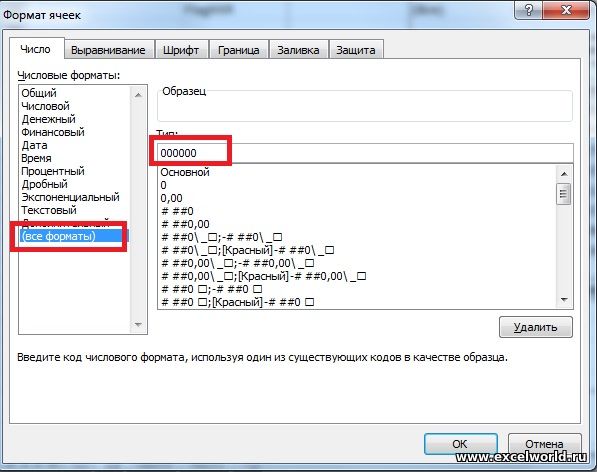The image size is (597, 472).
Task: Go to the Граница tab
Action: [x=239, y=50]
